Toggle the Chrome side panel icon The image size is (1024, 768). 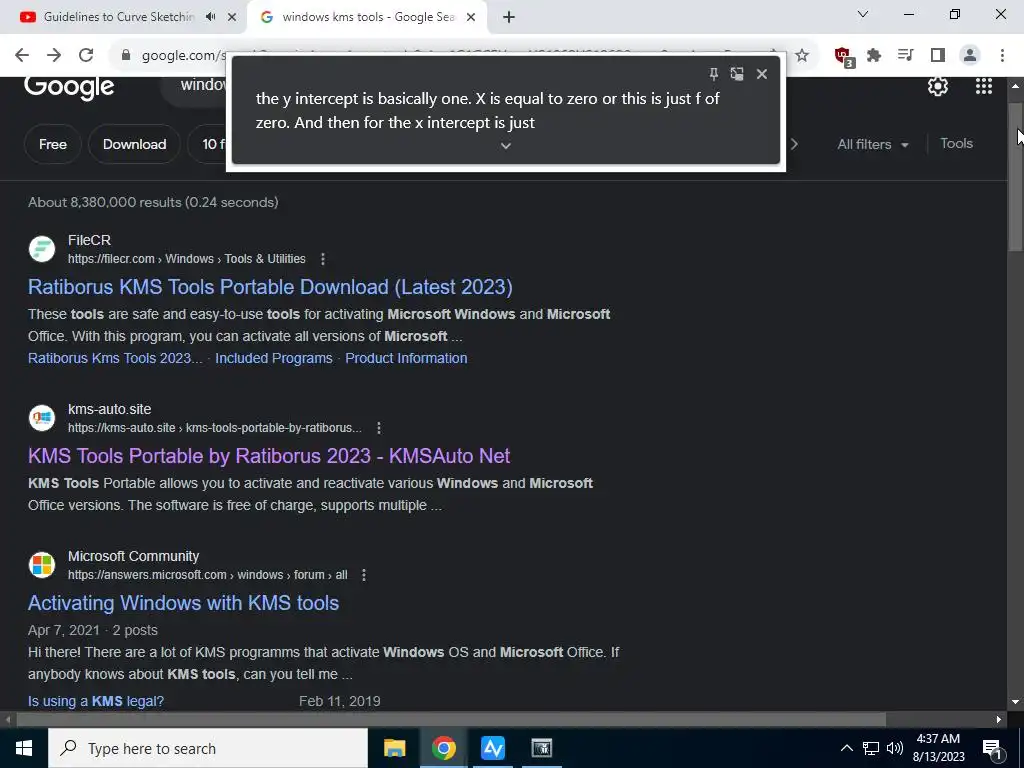coord(937,56)
